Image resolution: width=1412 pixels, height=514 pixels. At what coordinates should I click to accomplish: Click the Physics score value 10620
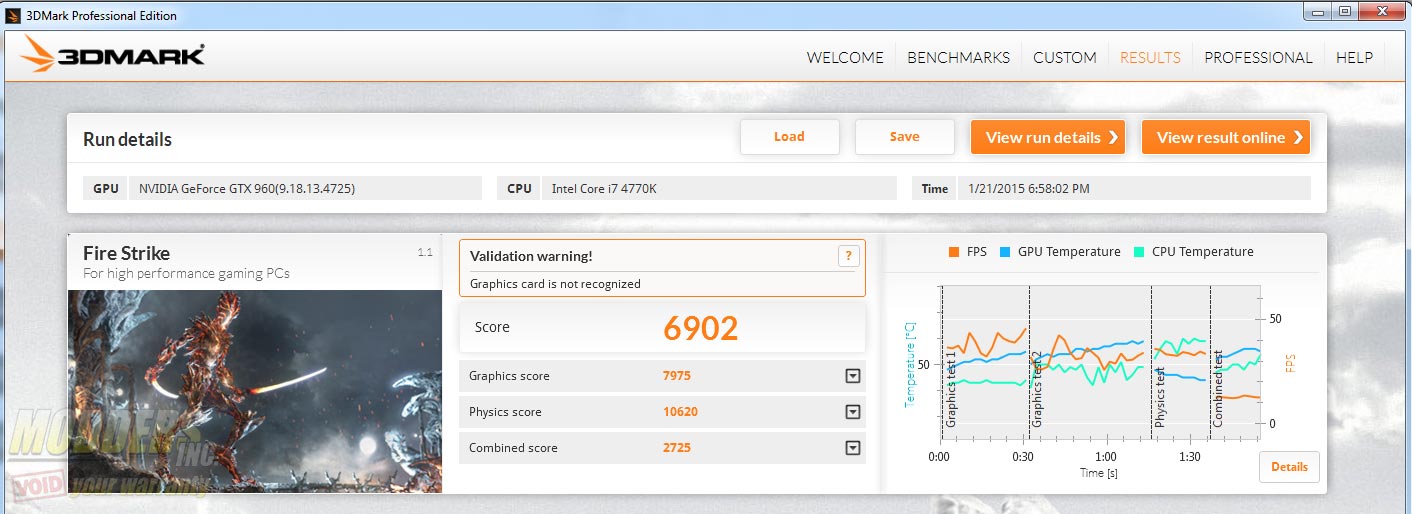[680, 412]
